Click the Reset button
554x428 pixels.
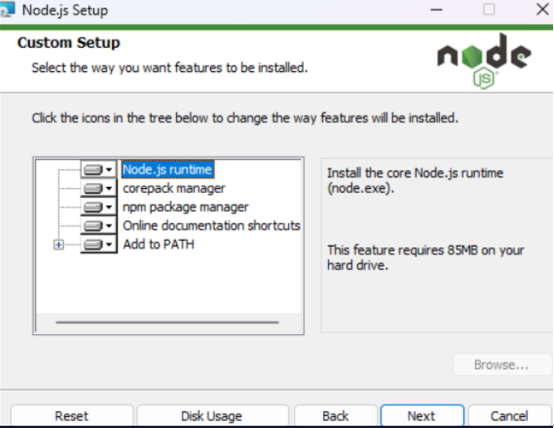[72, 416]
